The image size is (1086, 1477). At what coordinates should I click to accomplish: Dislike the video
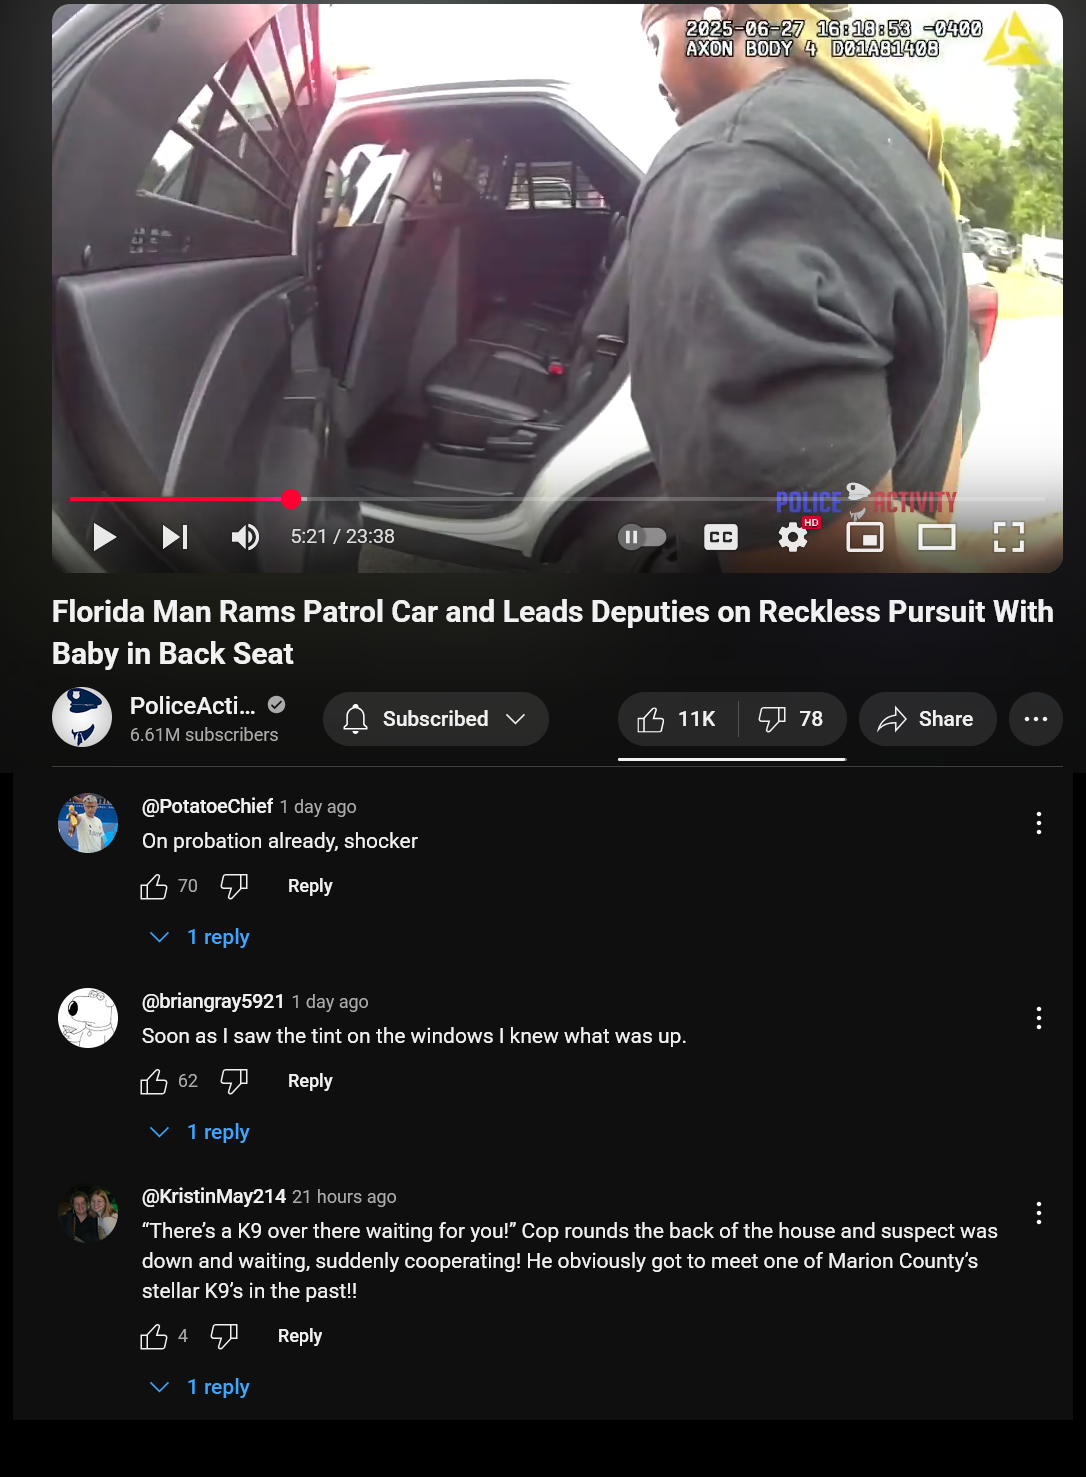tap(792, 719)
